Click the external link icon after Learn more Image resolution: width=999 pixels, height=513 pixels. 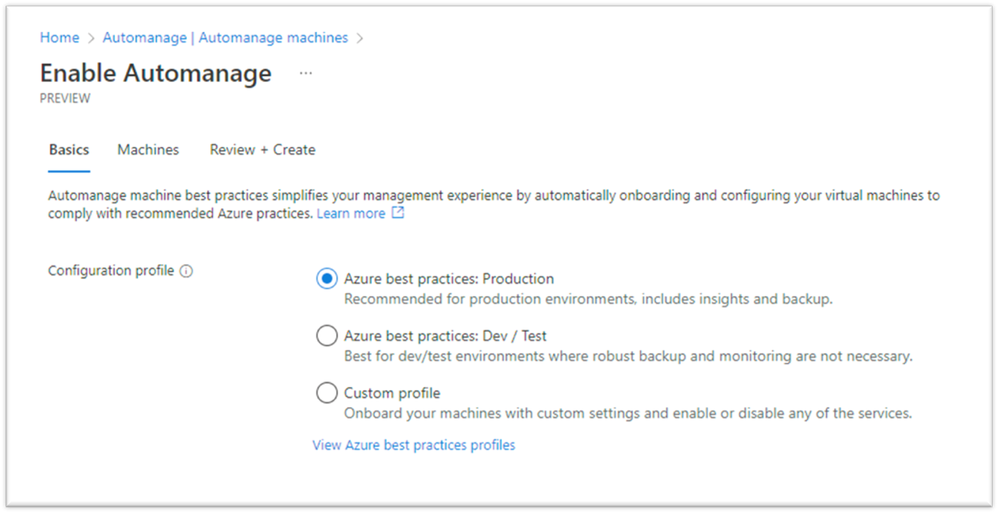coord(398,213)
